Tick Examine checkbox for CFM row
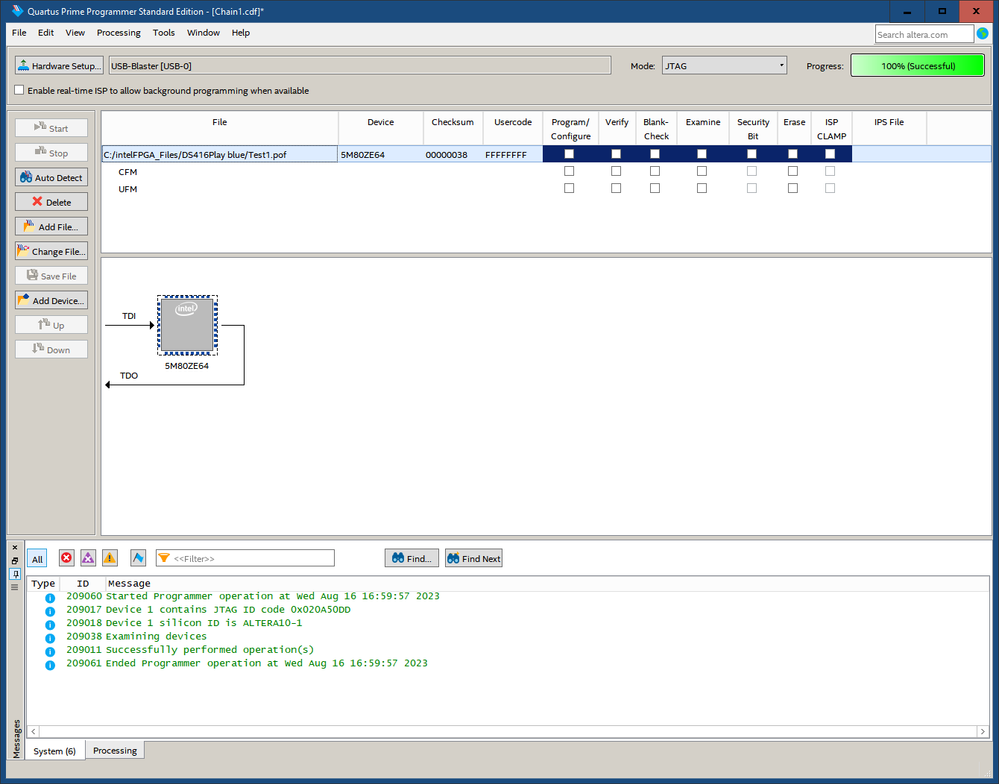999x784 pixels. (701, 171)
